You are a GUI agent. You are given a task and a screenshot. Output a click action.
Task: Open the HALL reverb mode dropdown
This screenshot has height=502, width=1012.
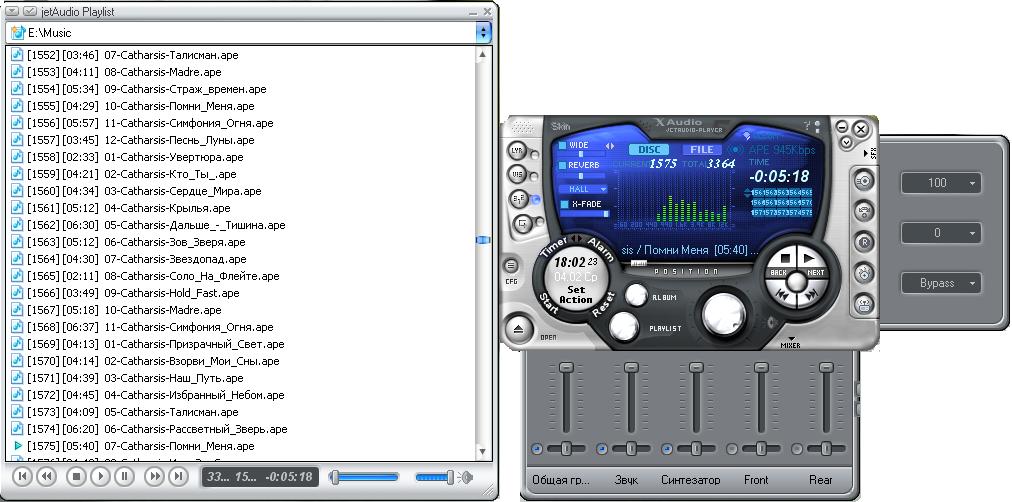(584, 189)
